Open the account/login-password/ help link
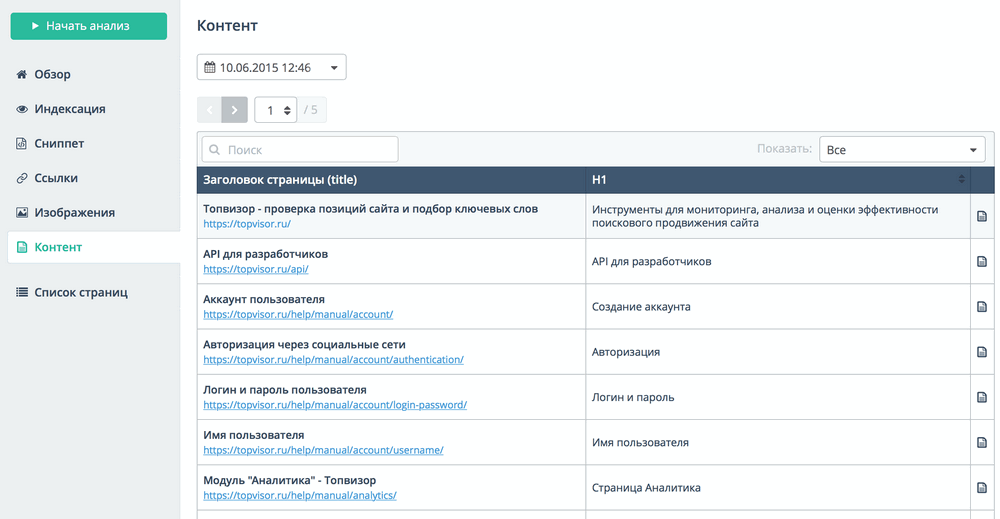Screen dimensions: 1000x519 point(335,405)
